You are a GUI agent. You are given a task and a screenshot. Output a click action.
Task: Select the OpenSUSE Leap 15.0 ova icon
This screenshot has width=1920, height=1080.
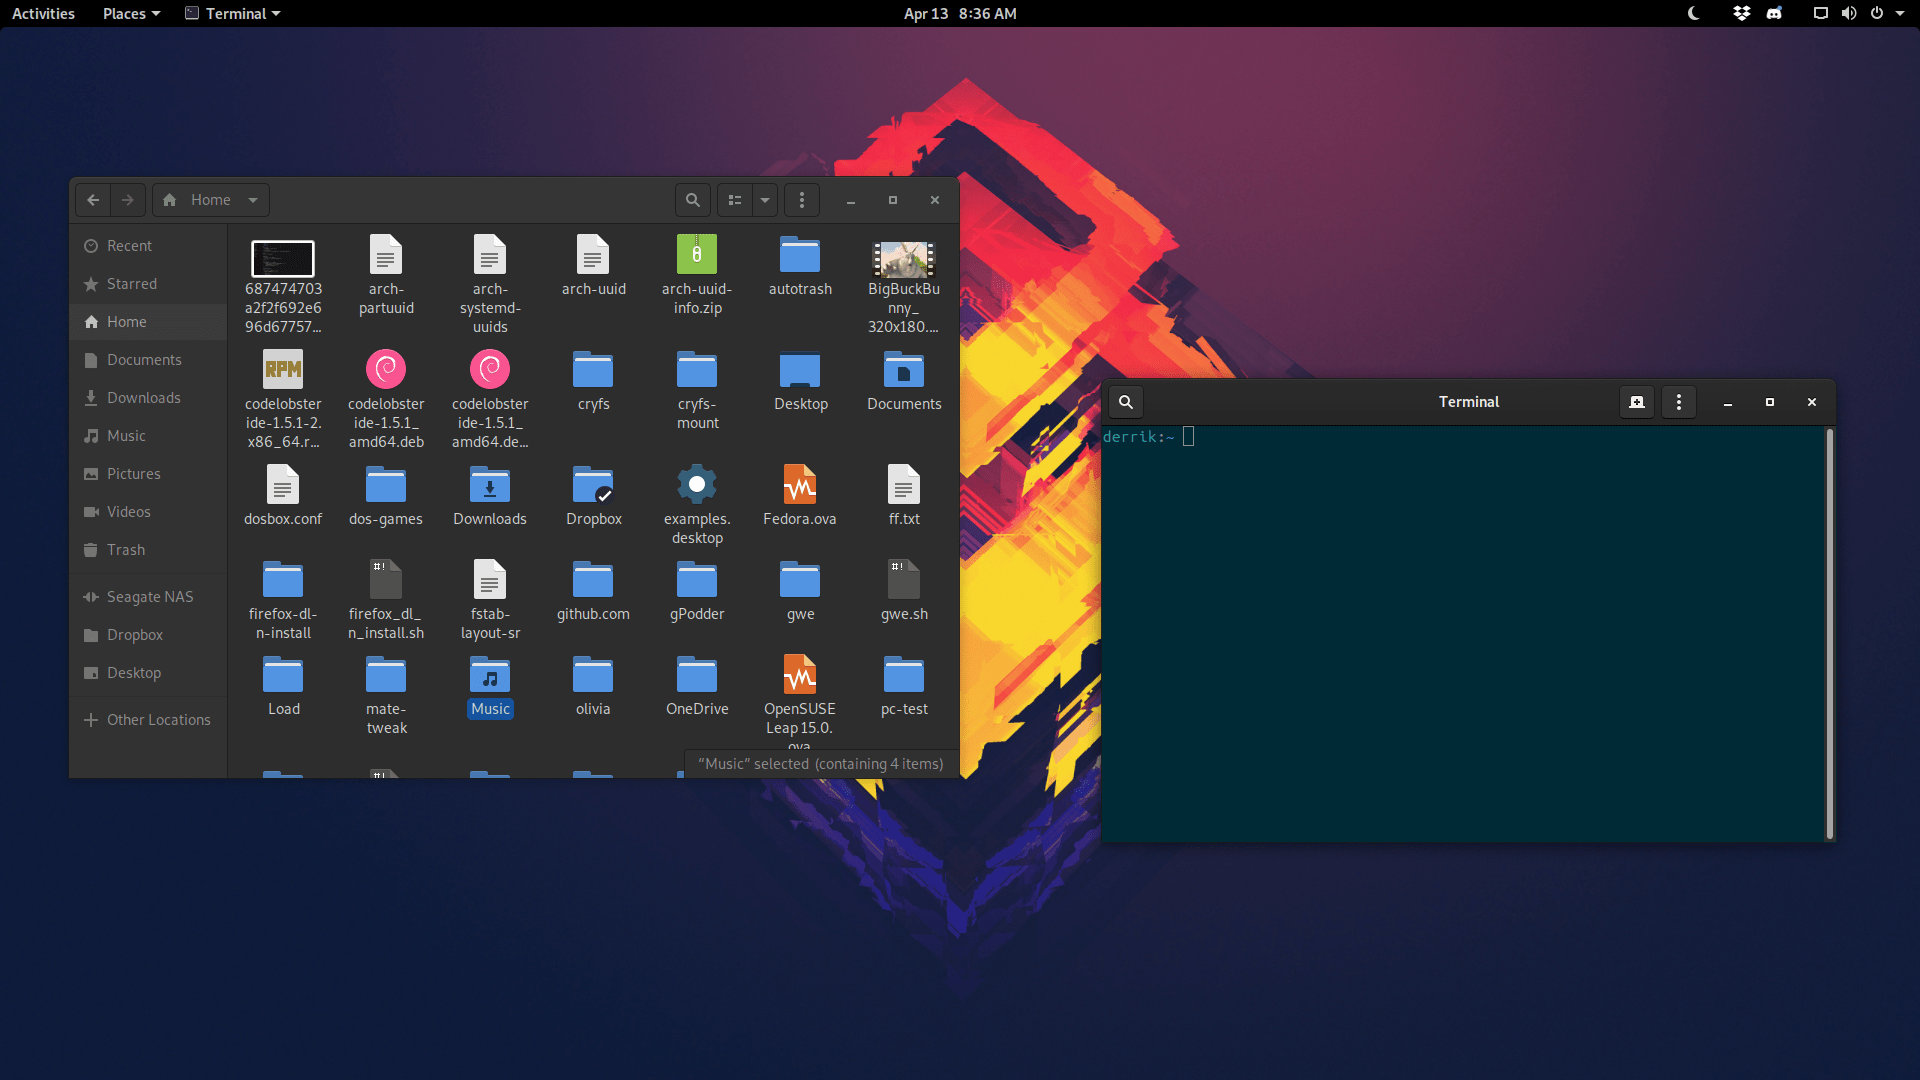(800, 675)
